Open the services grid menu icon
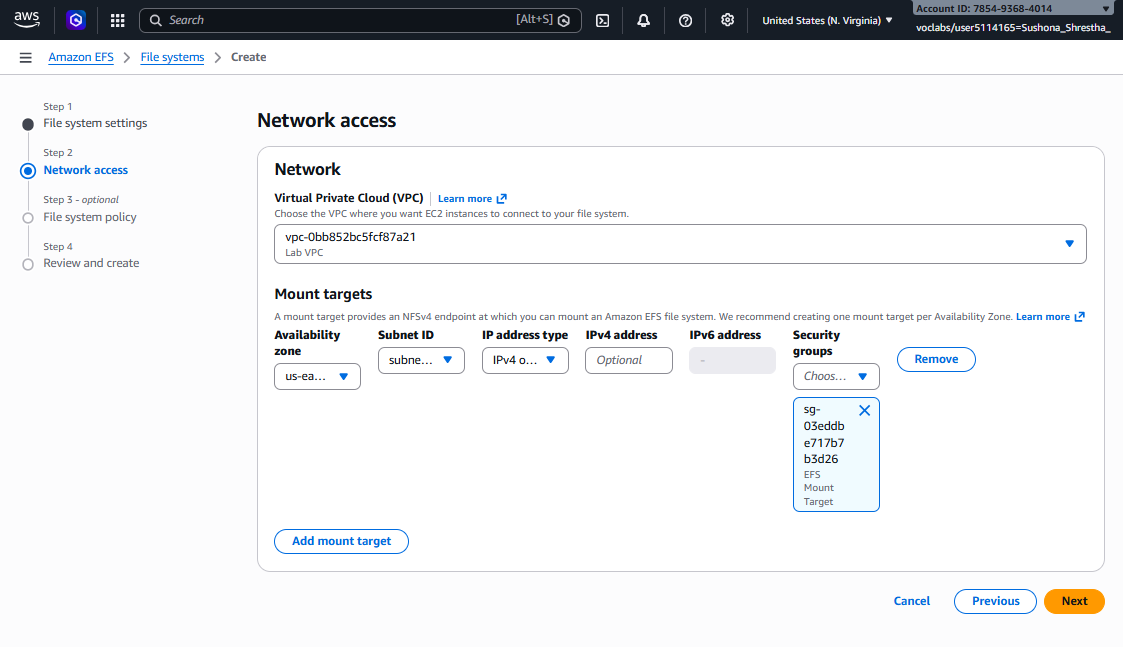 pyautogui.click(x=117, y=20)
